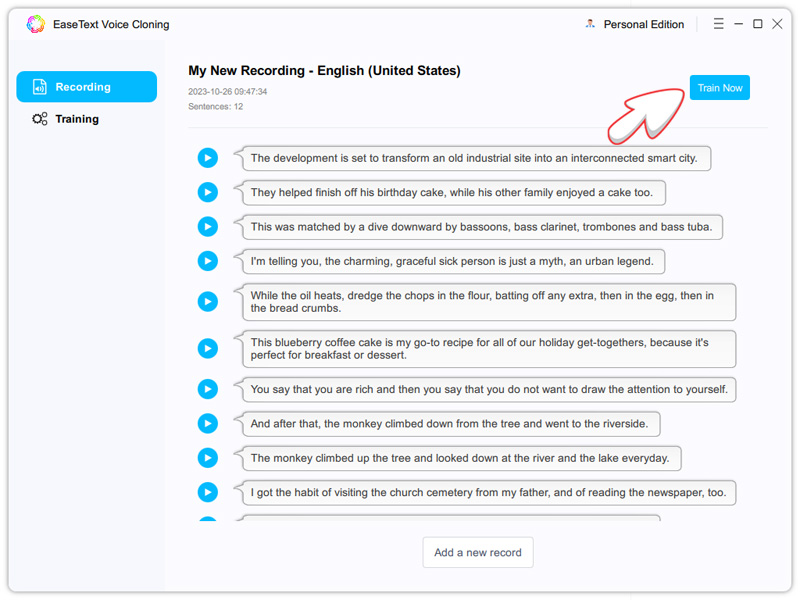Image resolution: width=800 pixels, height=600 pixels.
Task: Click the Train Now button
Action: pos(719,88)
